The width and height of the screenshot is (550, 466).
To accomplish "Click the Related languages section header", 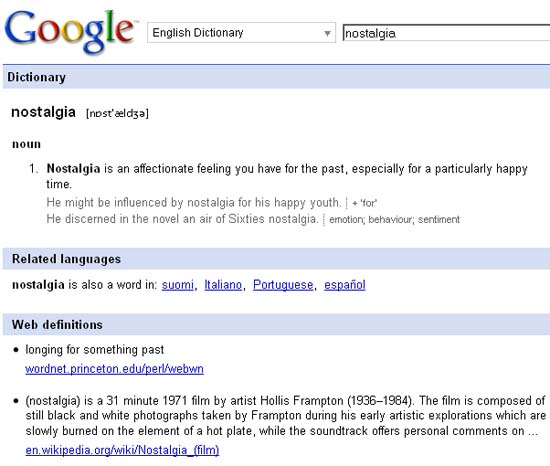I will coord(276,259).
